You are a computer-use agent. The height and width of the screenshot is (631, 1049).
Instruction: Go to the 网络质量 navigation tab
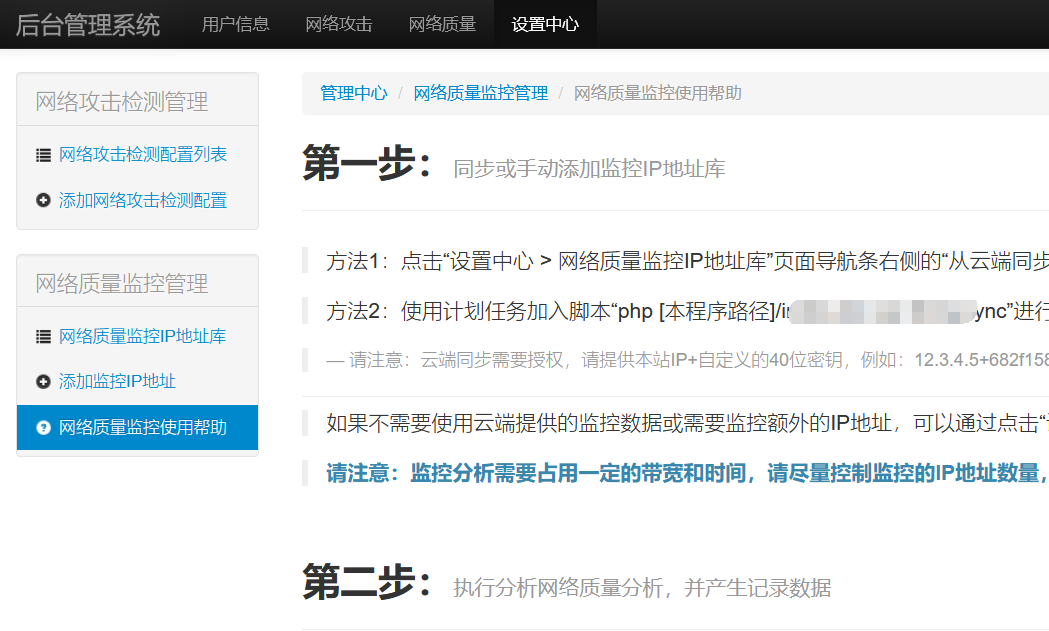coord(442,24)
